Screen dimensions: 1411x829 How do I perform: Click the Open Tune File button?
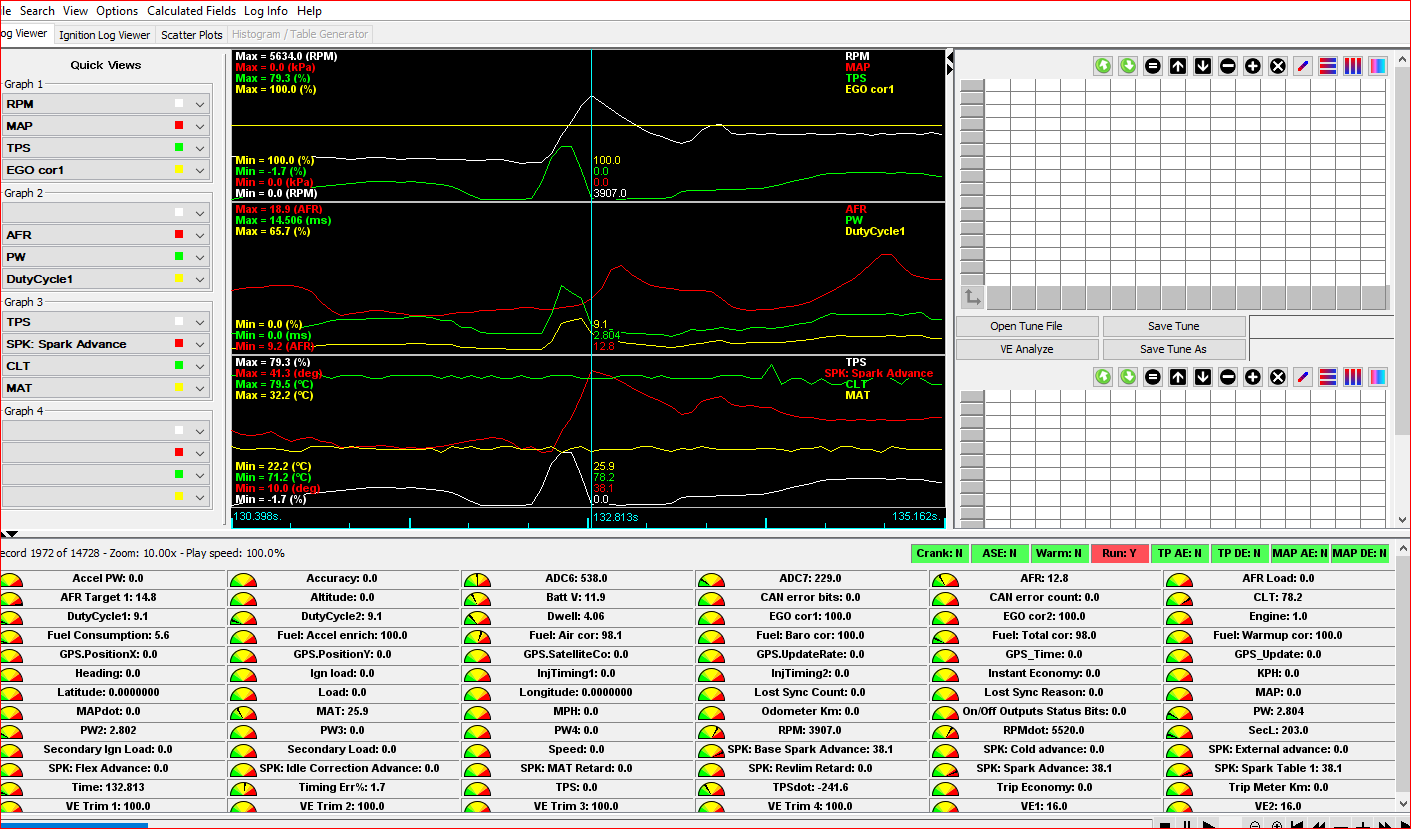(1026, 327)
